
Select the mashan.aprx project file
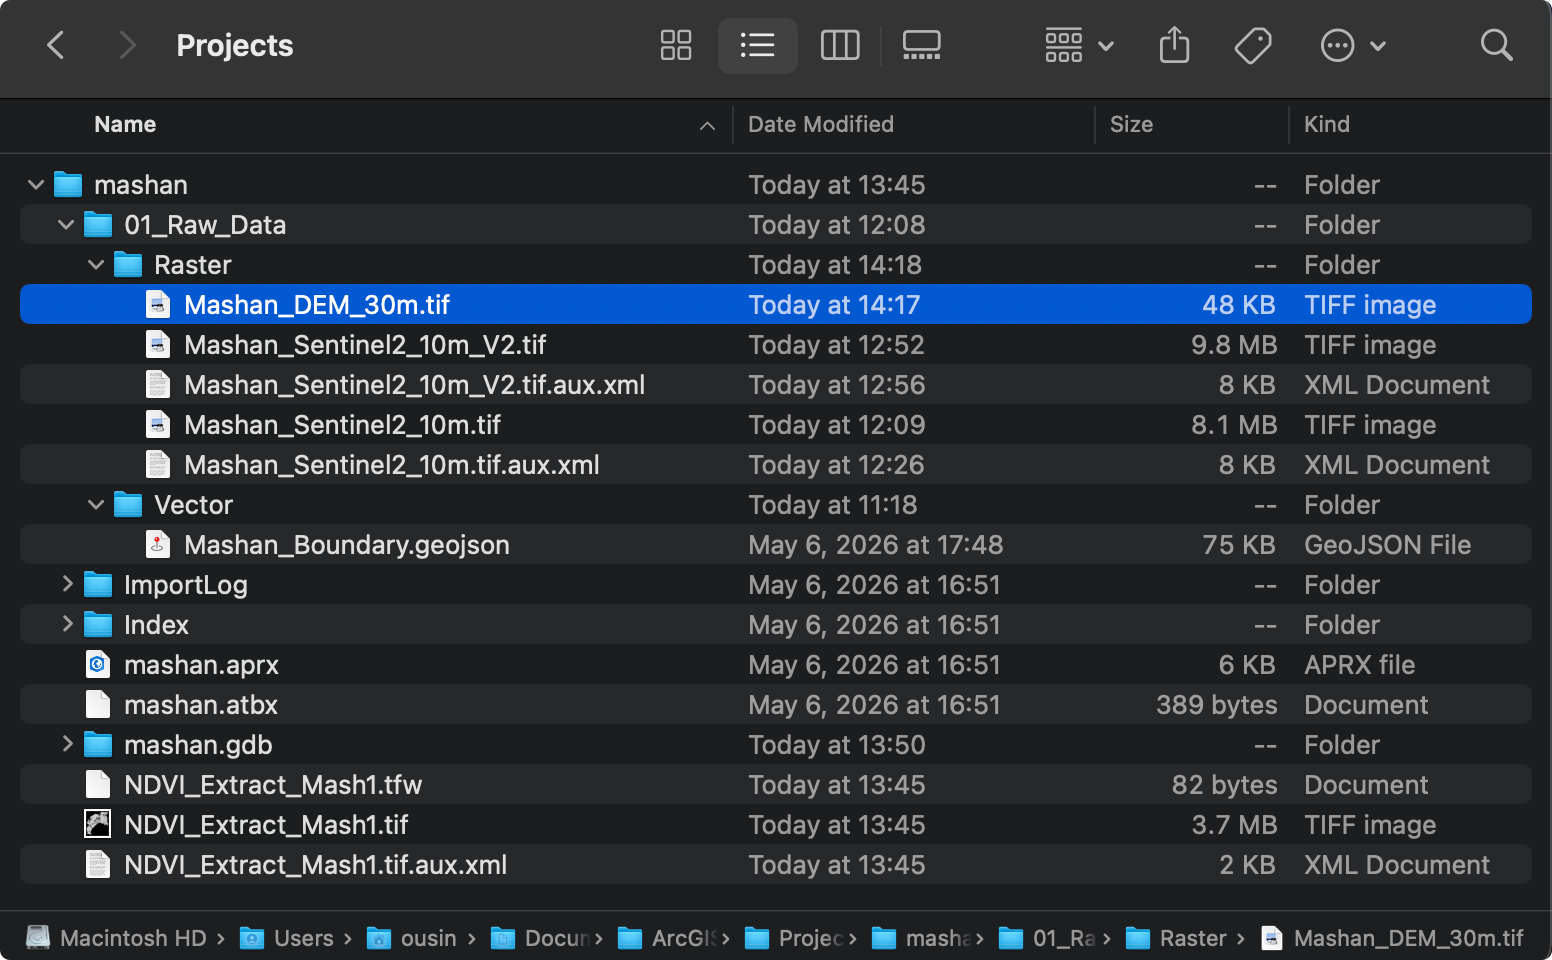(x=775, y=664)
